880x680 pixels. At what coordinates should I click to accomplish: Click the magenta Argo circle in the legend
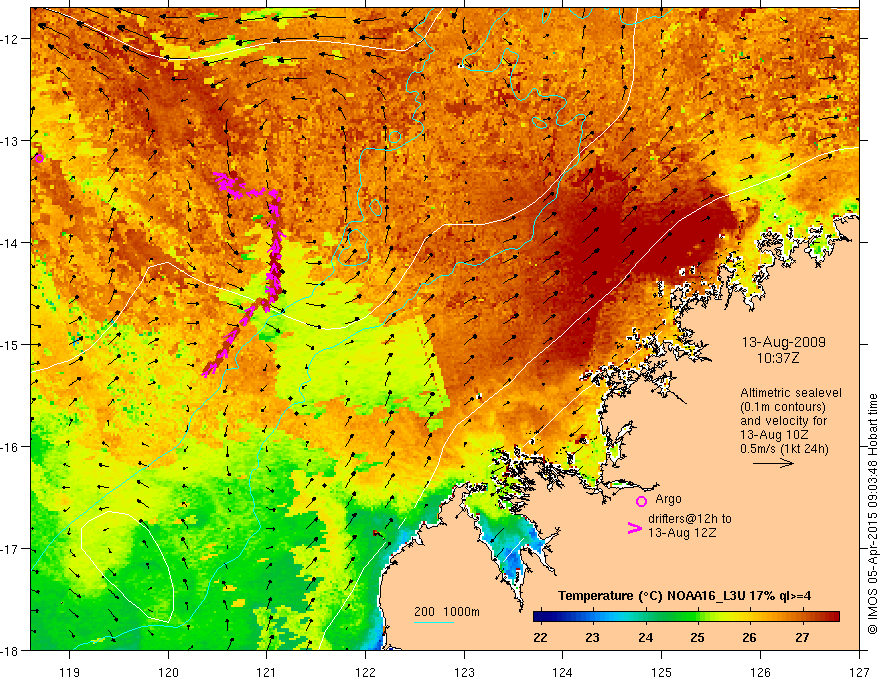[641, 501]
